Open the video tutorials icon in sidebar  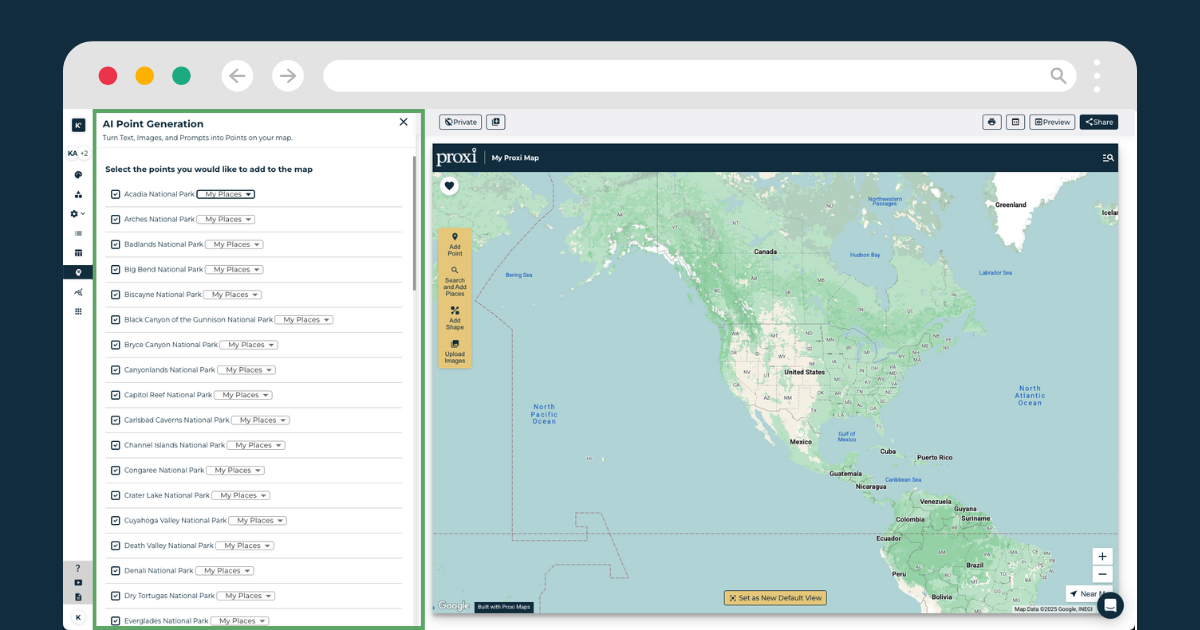point(78,582)
